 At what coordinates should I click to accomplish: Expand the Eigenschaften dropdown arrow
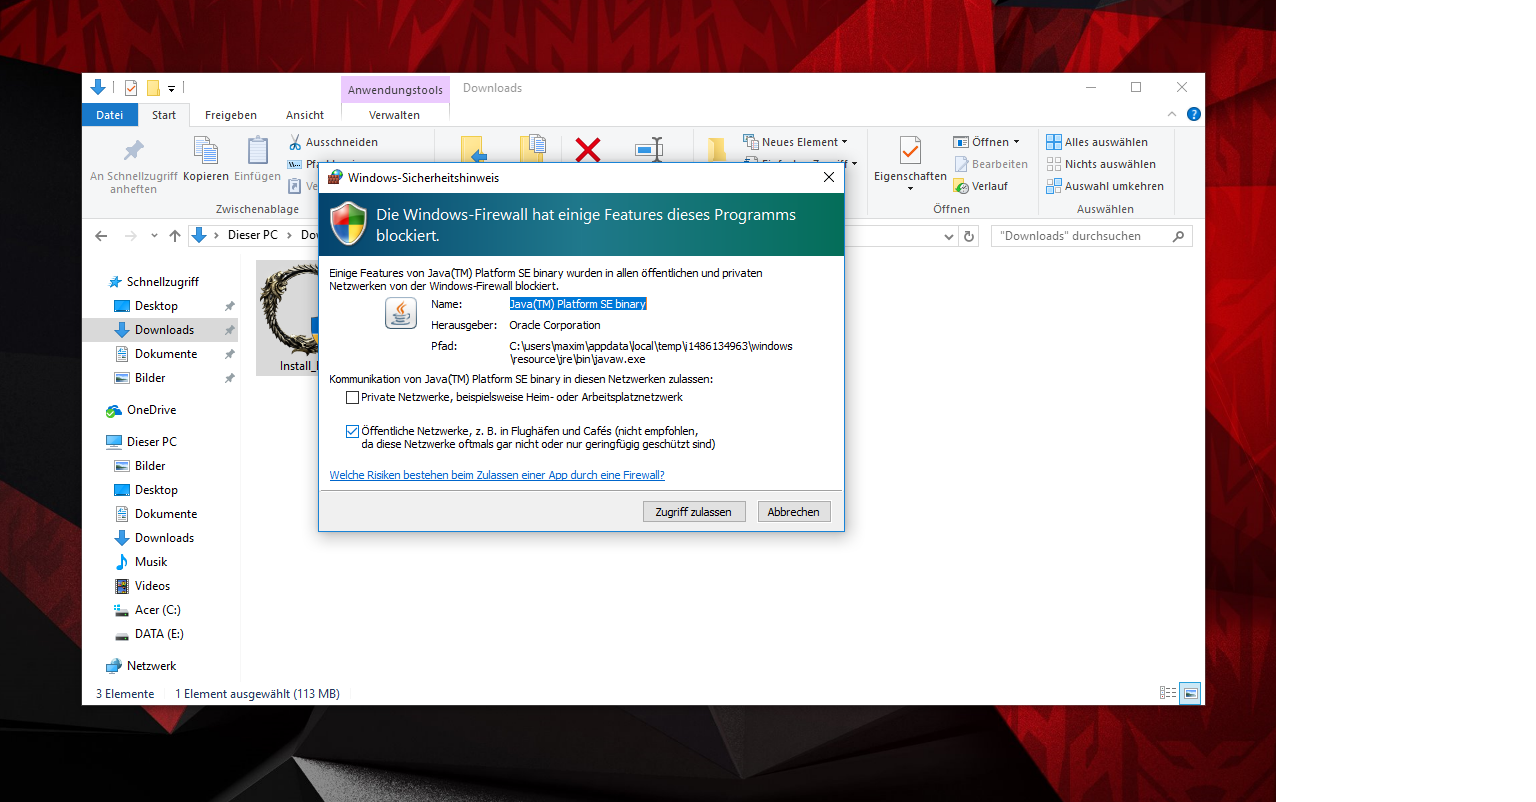[x=910, y=189]
